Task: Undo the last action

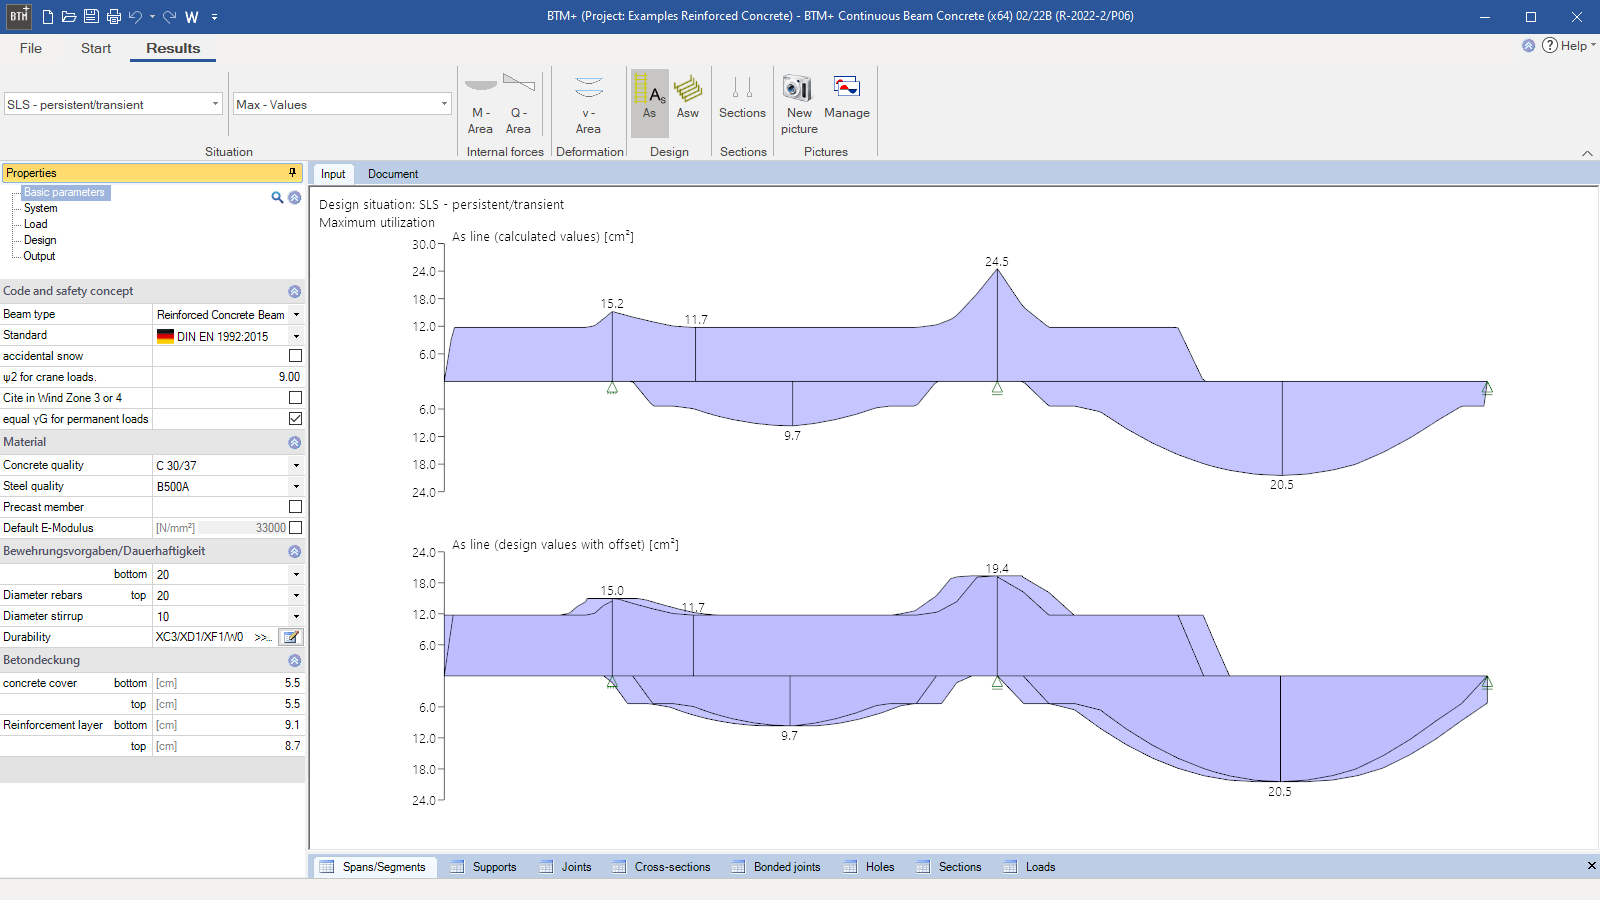Action: tap(135, 17)
